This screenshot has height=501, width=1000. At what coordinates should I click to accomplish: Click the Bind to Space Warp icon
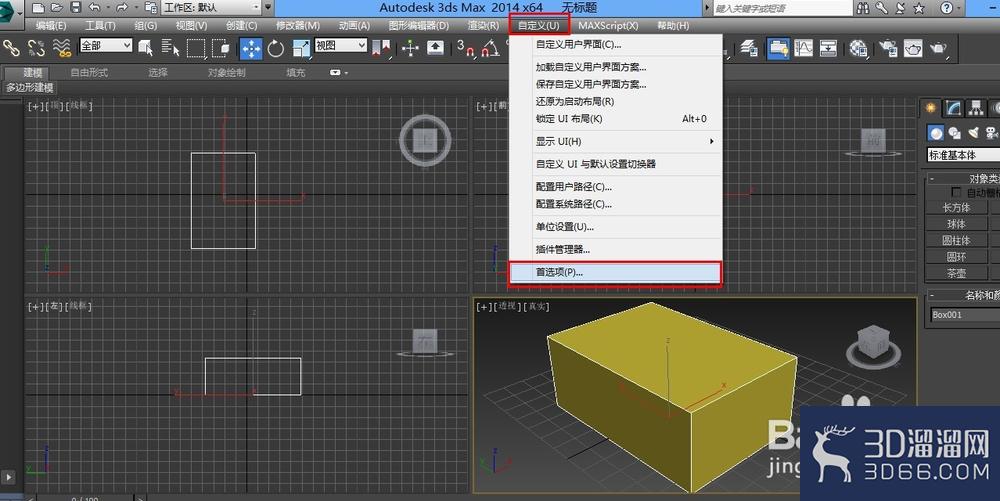coord(62,48)
